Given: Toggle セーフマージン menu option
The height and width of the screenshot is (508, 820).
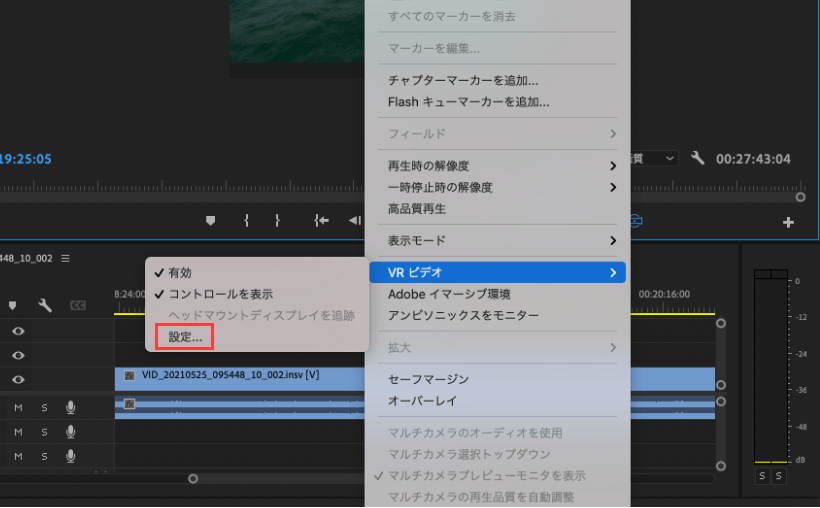Looking at the screenshot, I should (x=497, y=379).
